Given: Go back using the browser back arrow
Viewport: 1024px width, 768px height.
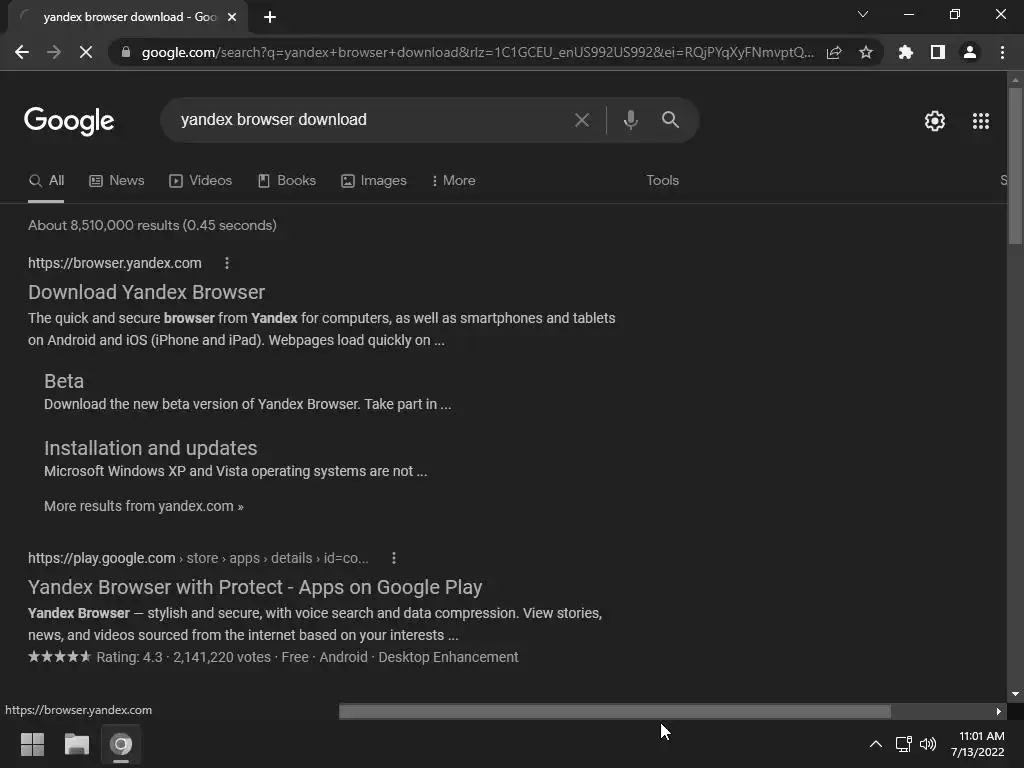Looking at the screenshot, I should click(x=22, y=52).
